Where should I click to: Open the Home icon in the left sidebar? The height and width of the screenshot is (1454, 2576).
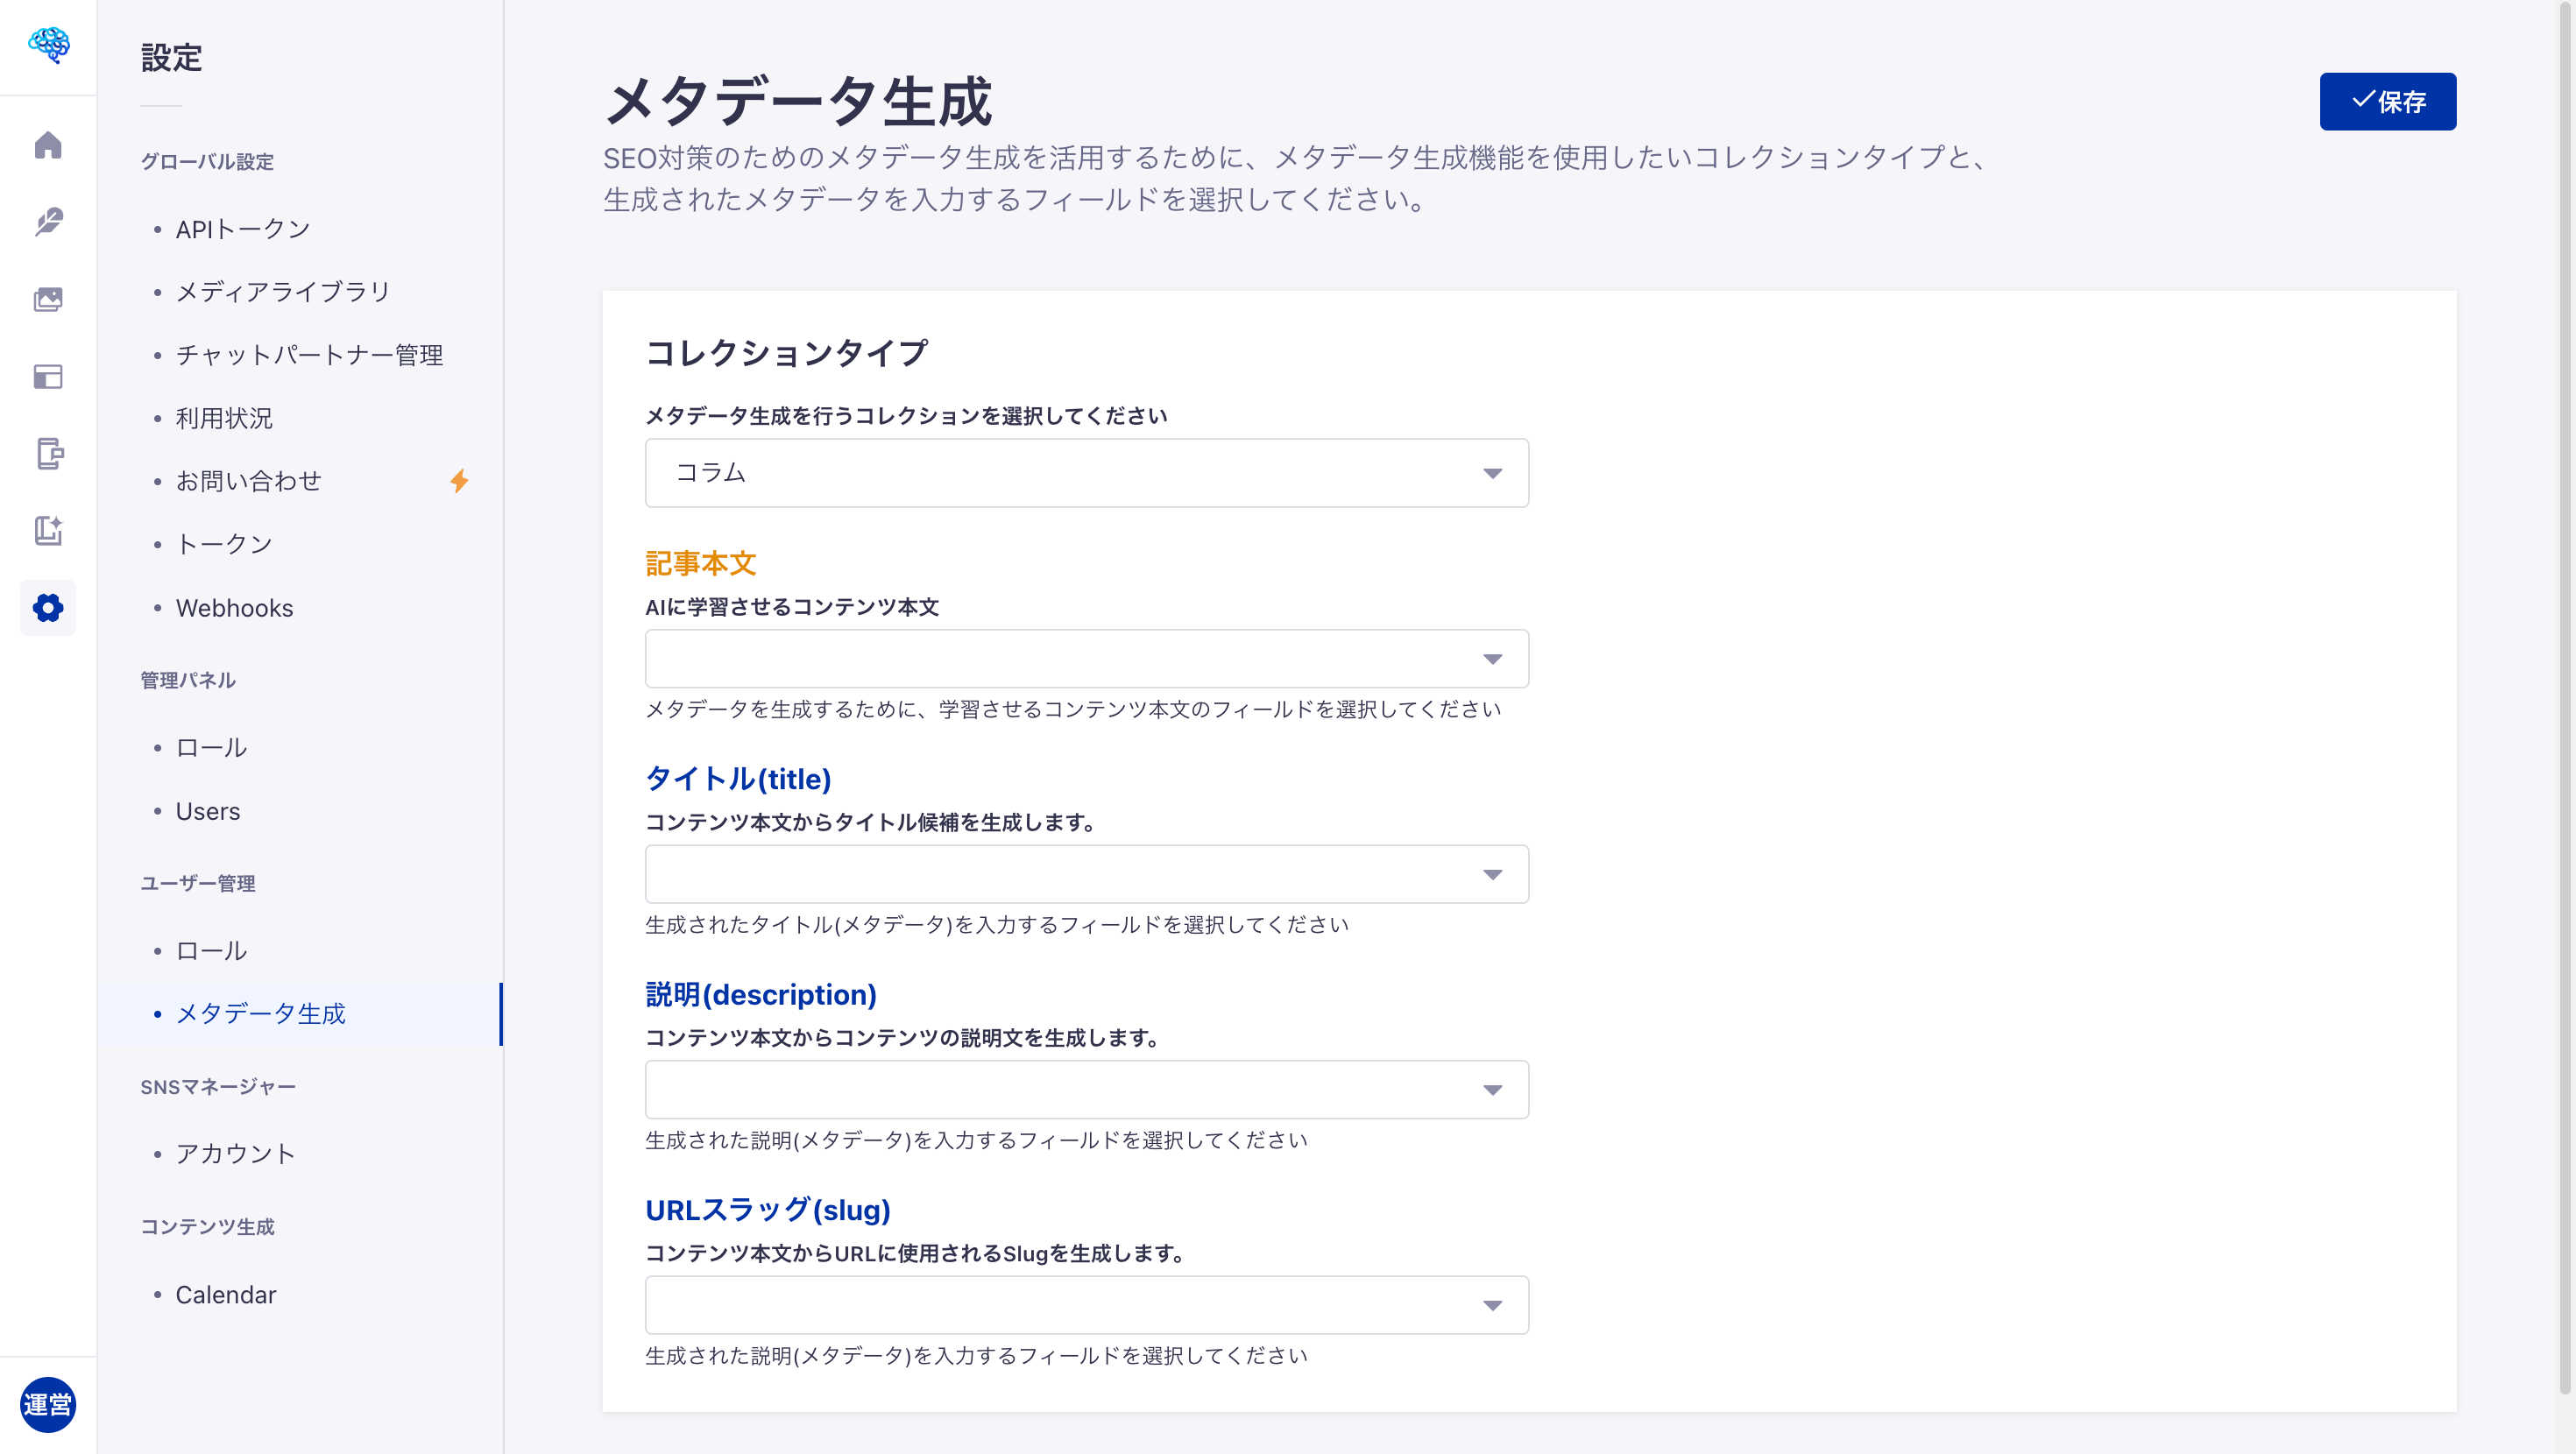[x=48, y=145]
